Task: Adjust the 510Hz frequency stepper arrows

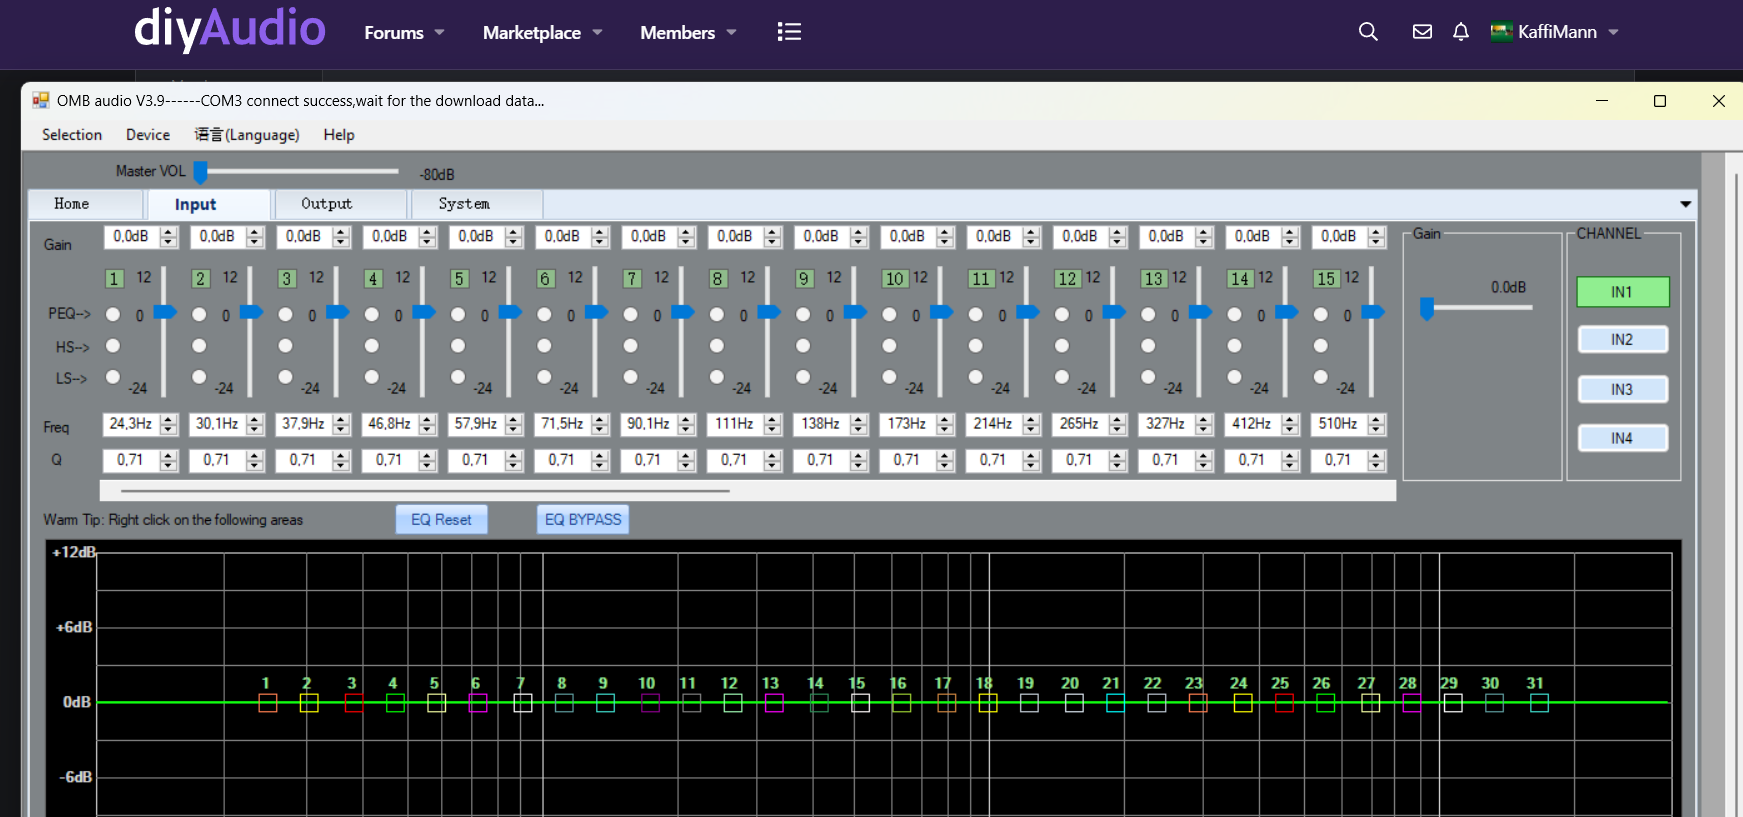Action: [1377, 424]
